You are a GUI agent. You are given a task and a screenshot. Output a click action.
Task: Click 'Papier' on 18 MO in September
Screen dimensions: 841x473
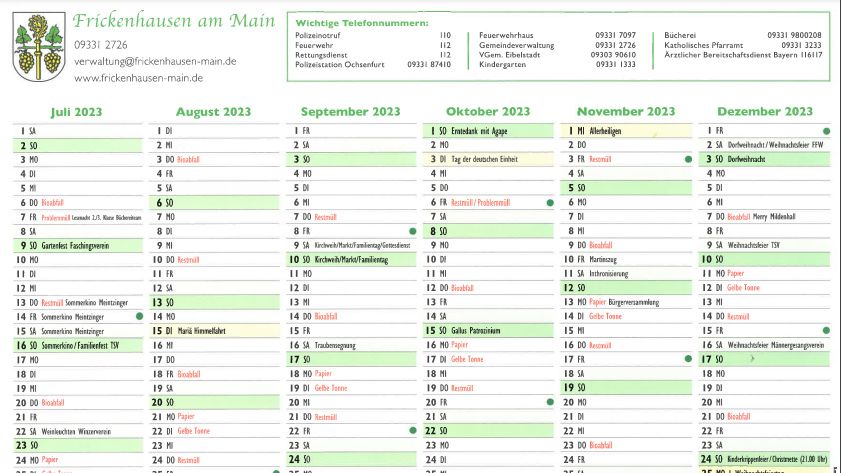323,374
